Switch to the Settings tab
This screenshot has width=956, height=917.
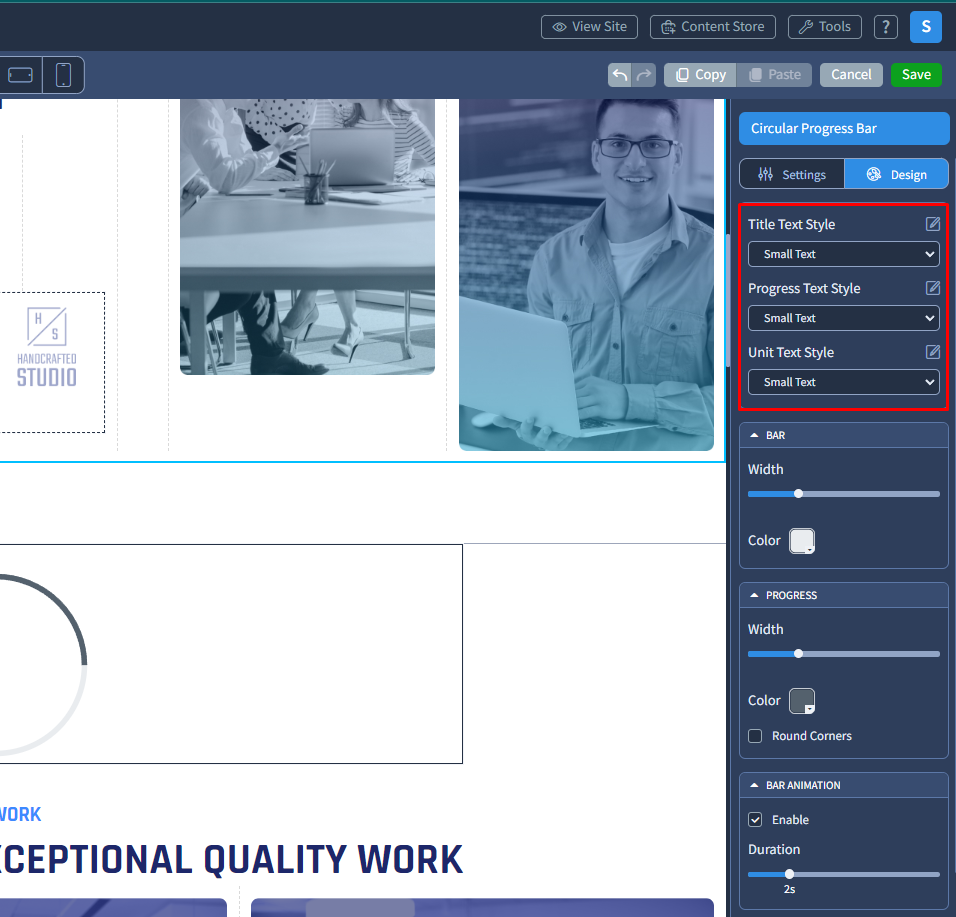click(x=792, y=174)
